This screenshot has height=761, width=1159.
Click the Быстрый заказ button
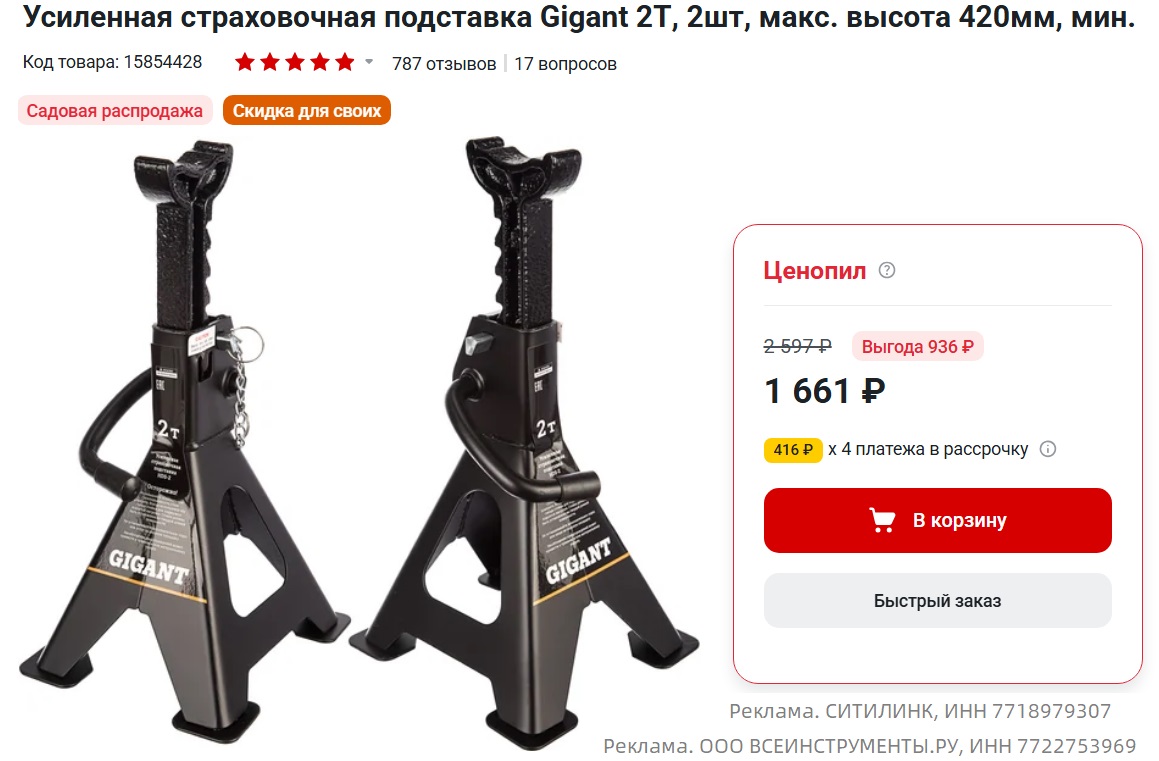coord(937,601)
